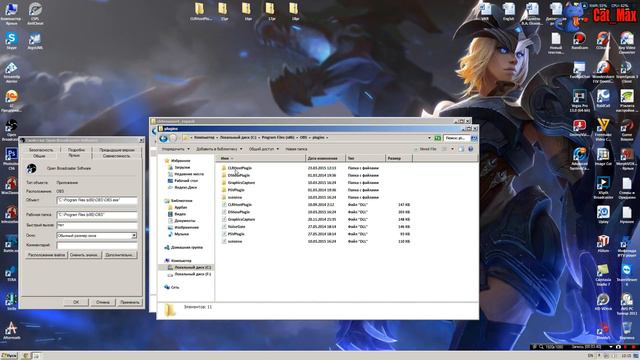
Task: Switch to the Безопасность tab
Action: [x=41, y=150]
